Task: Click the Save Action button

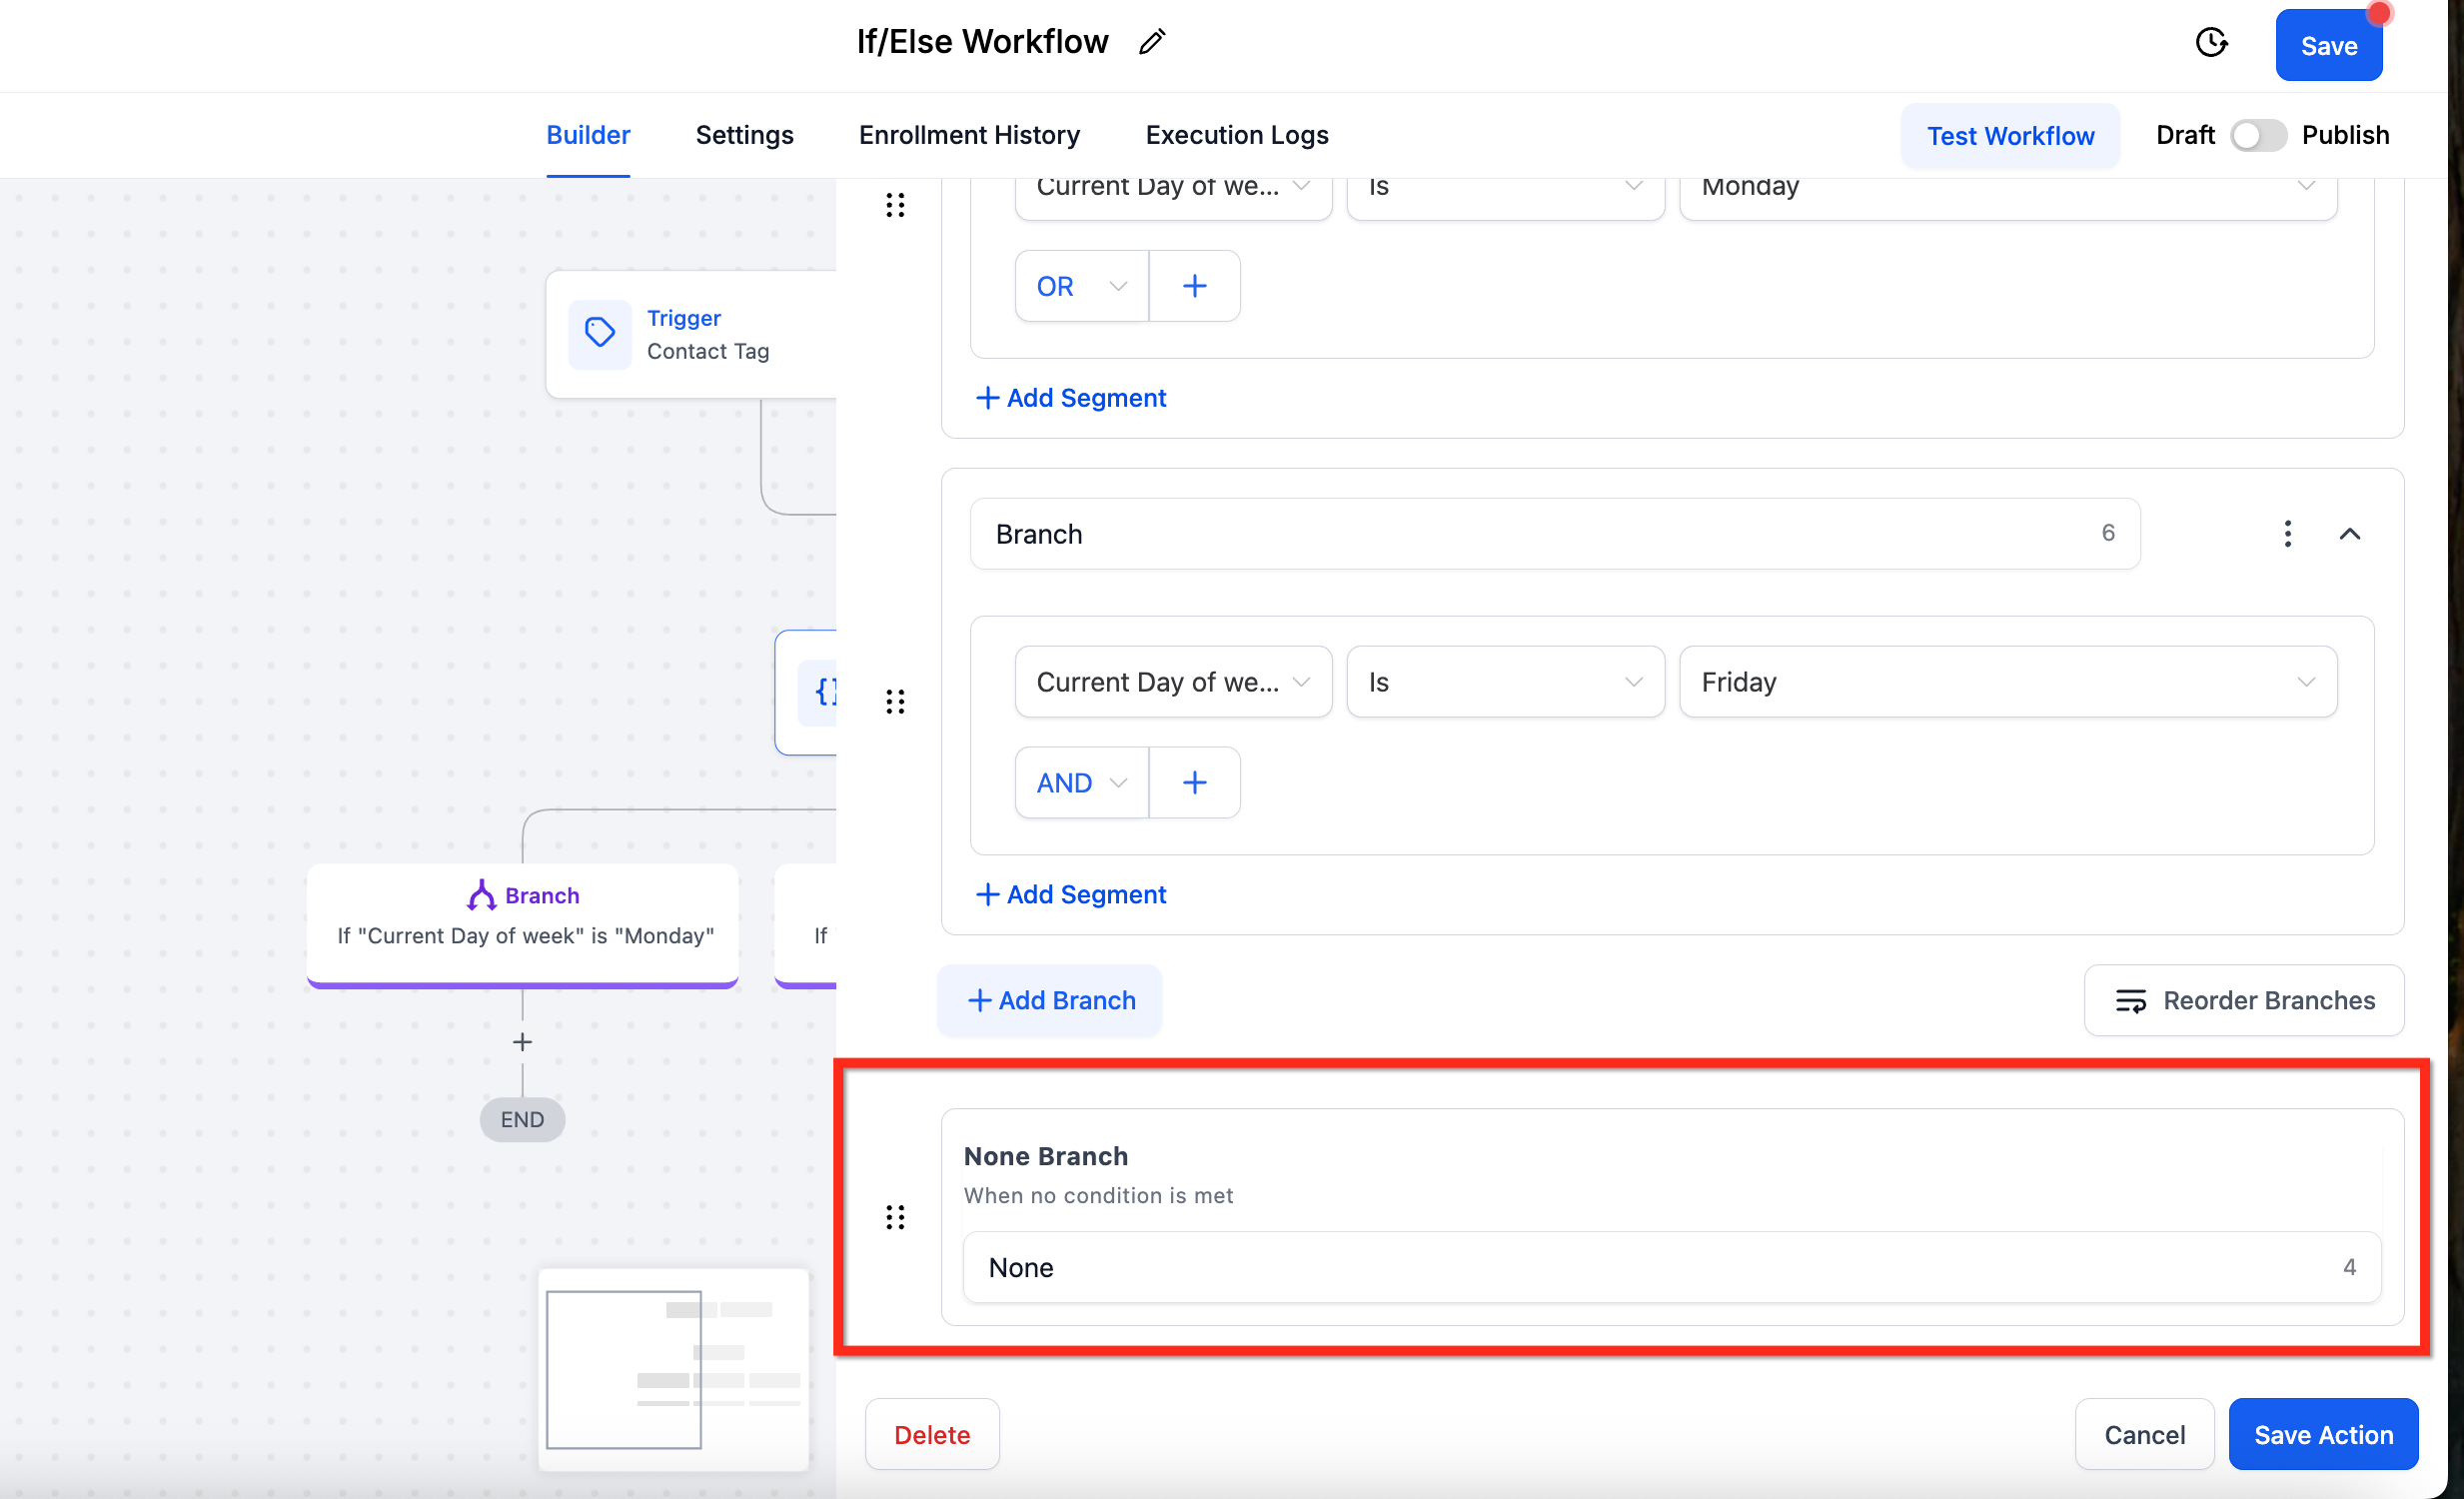Action: tap(2322, 1434)
